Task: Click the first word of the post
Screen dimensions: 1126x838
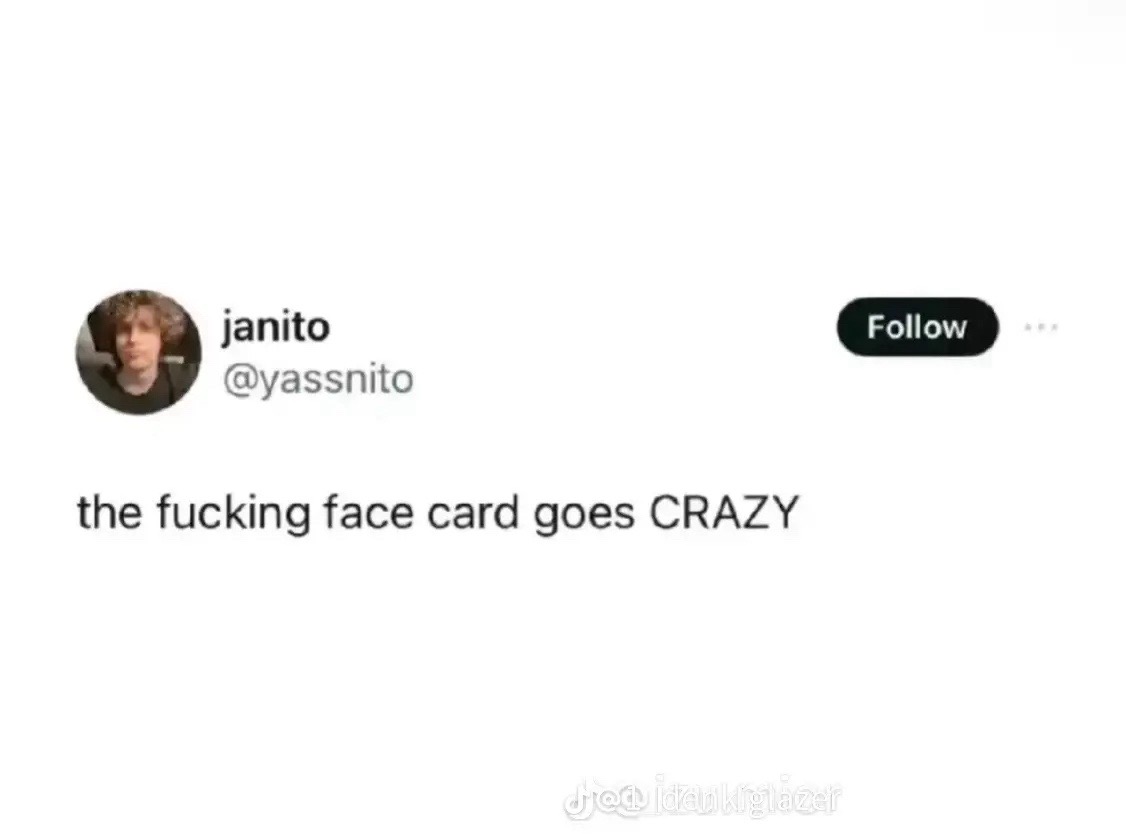Action: (109, 513)
